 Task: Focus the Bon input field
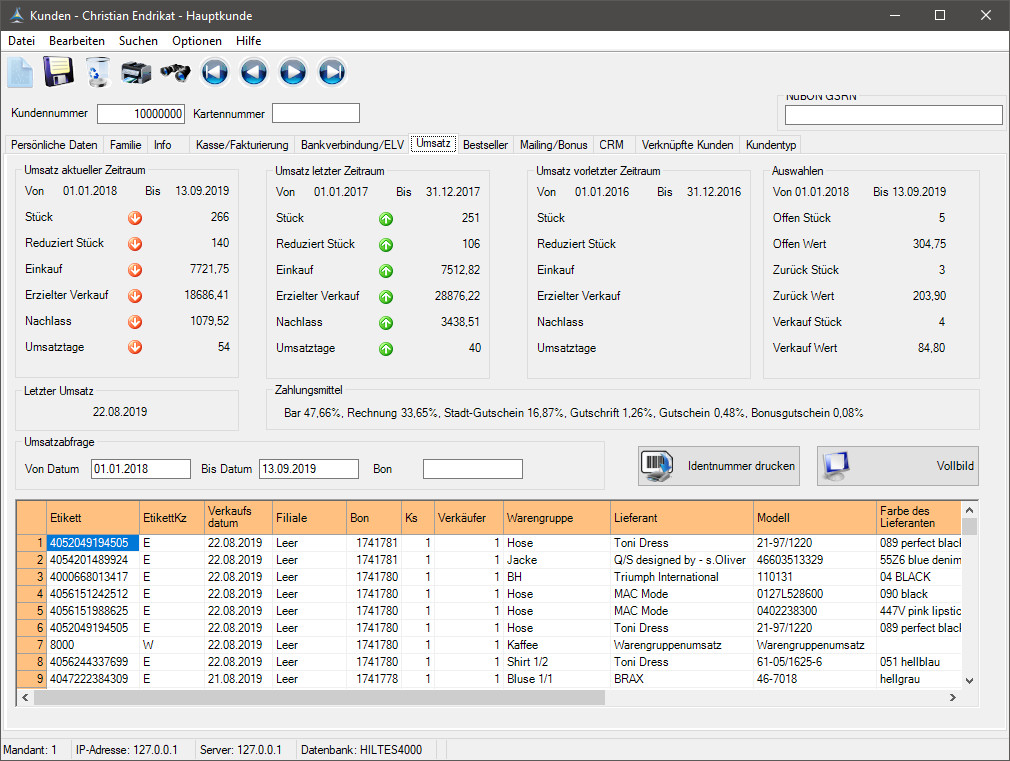click(472, 469)
